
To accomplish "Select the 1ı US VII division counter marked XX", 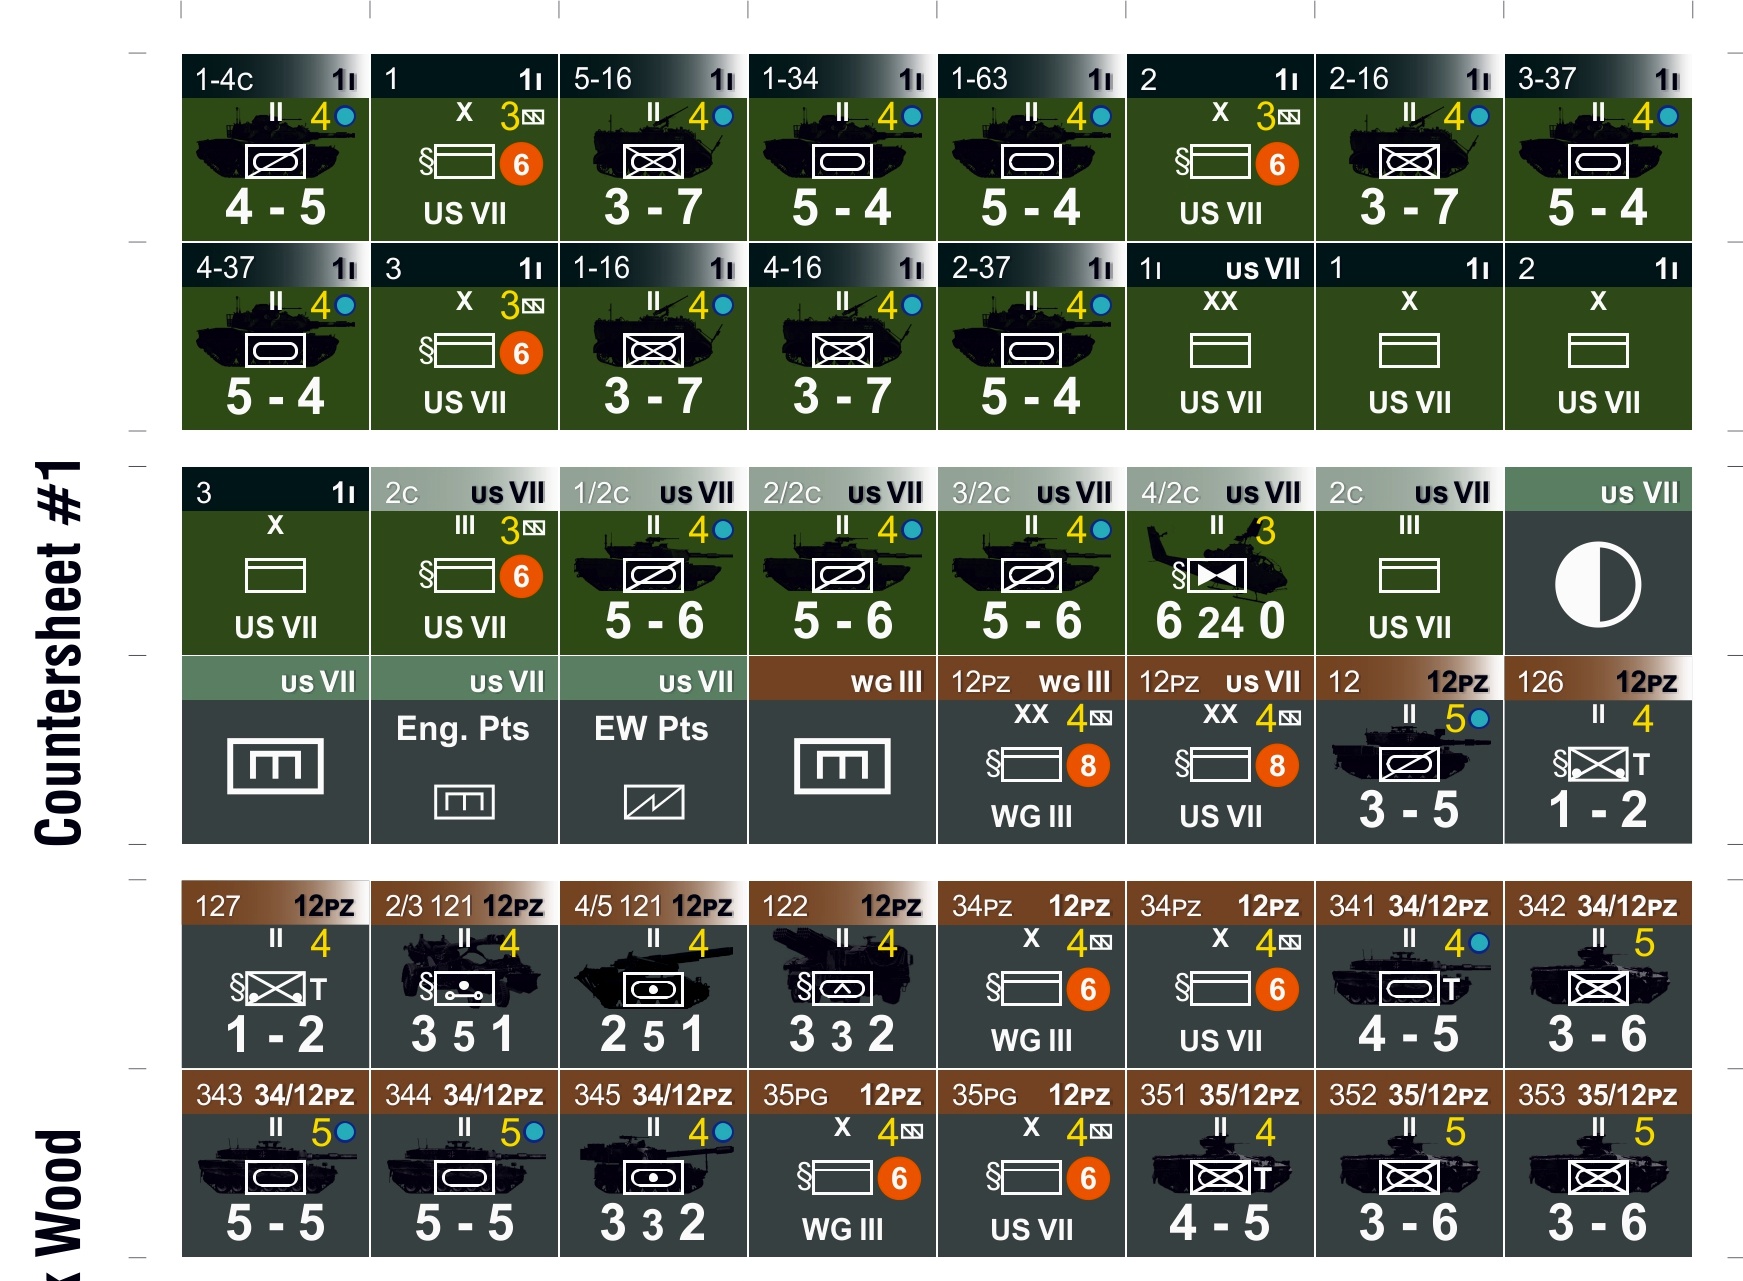I will (1220, 336).
